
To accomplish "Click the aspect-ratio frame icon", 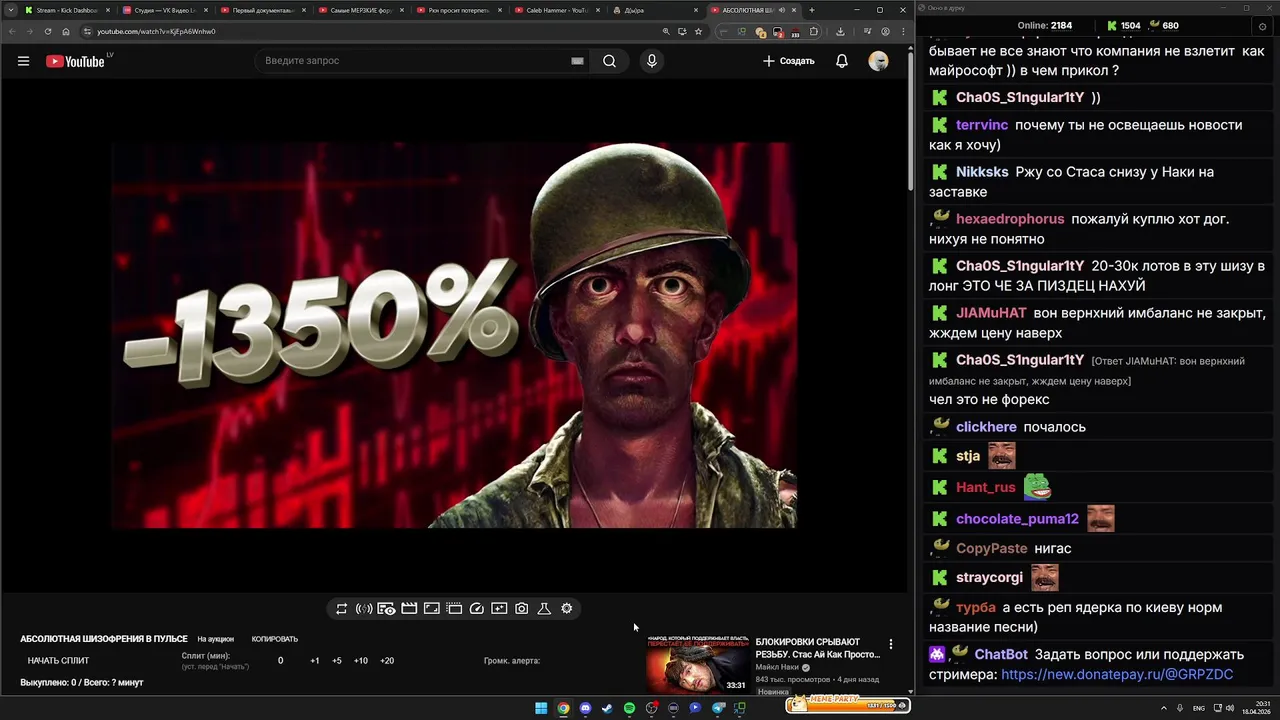I will (x=432, y=608).
